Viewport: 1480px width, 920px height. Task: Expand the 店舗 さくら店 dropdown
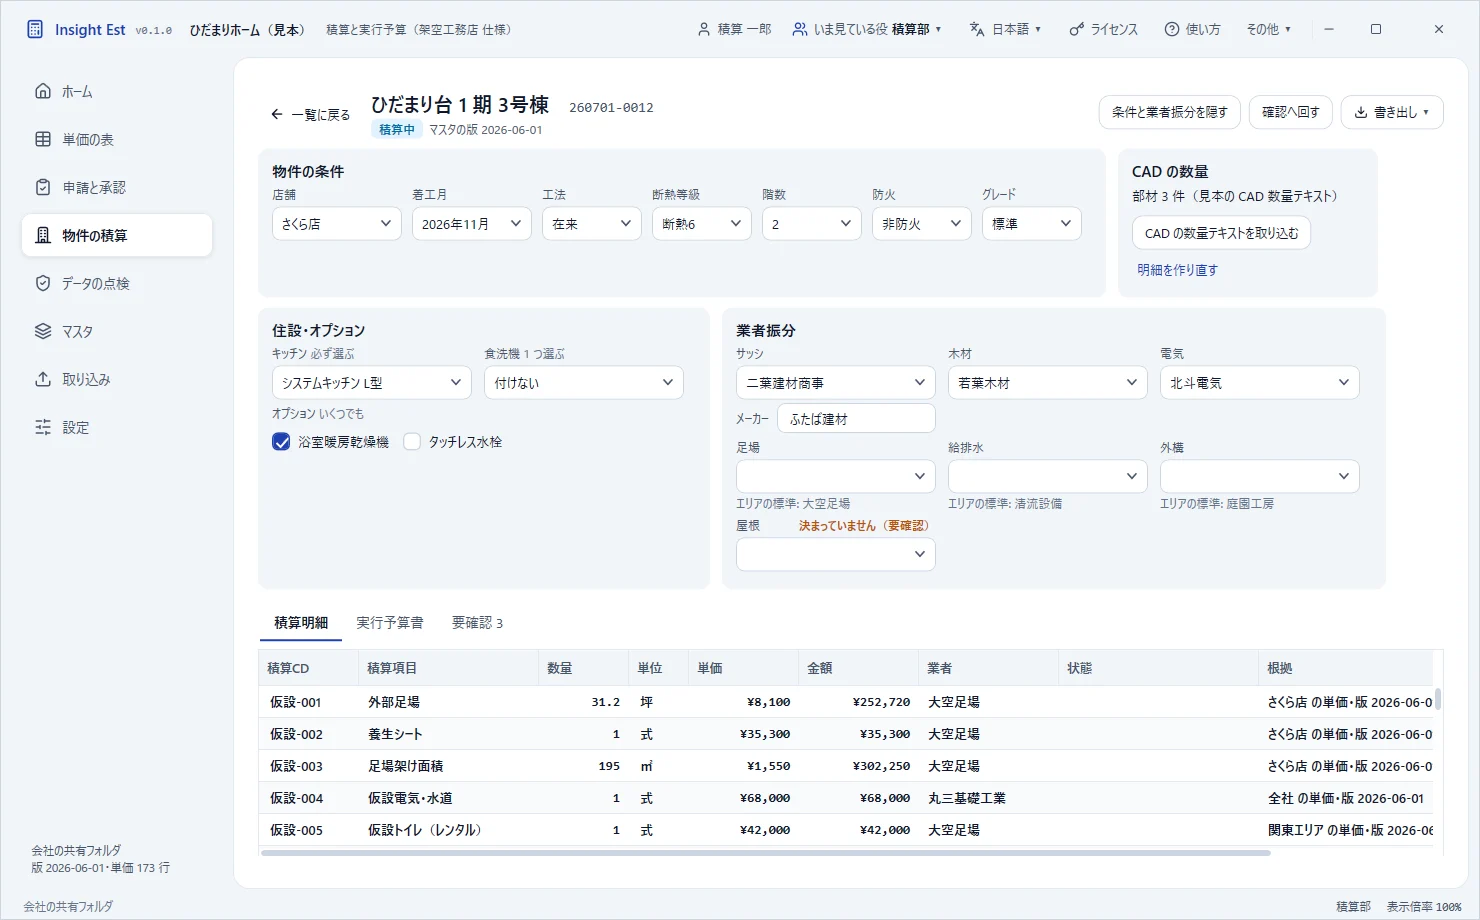(x=337, y=224)
